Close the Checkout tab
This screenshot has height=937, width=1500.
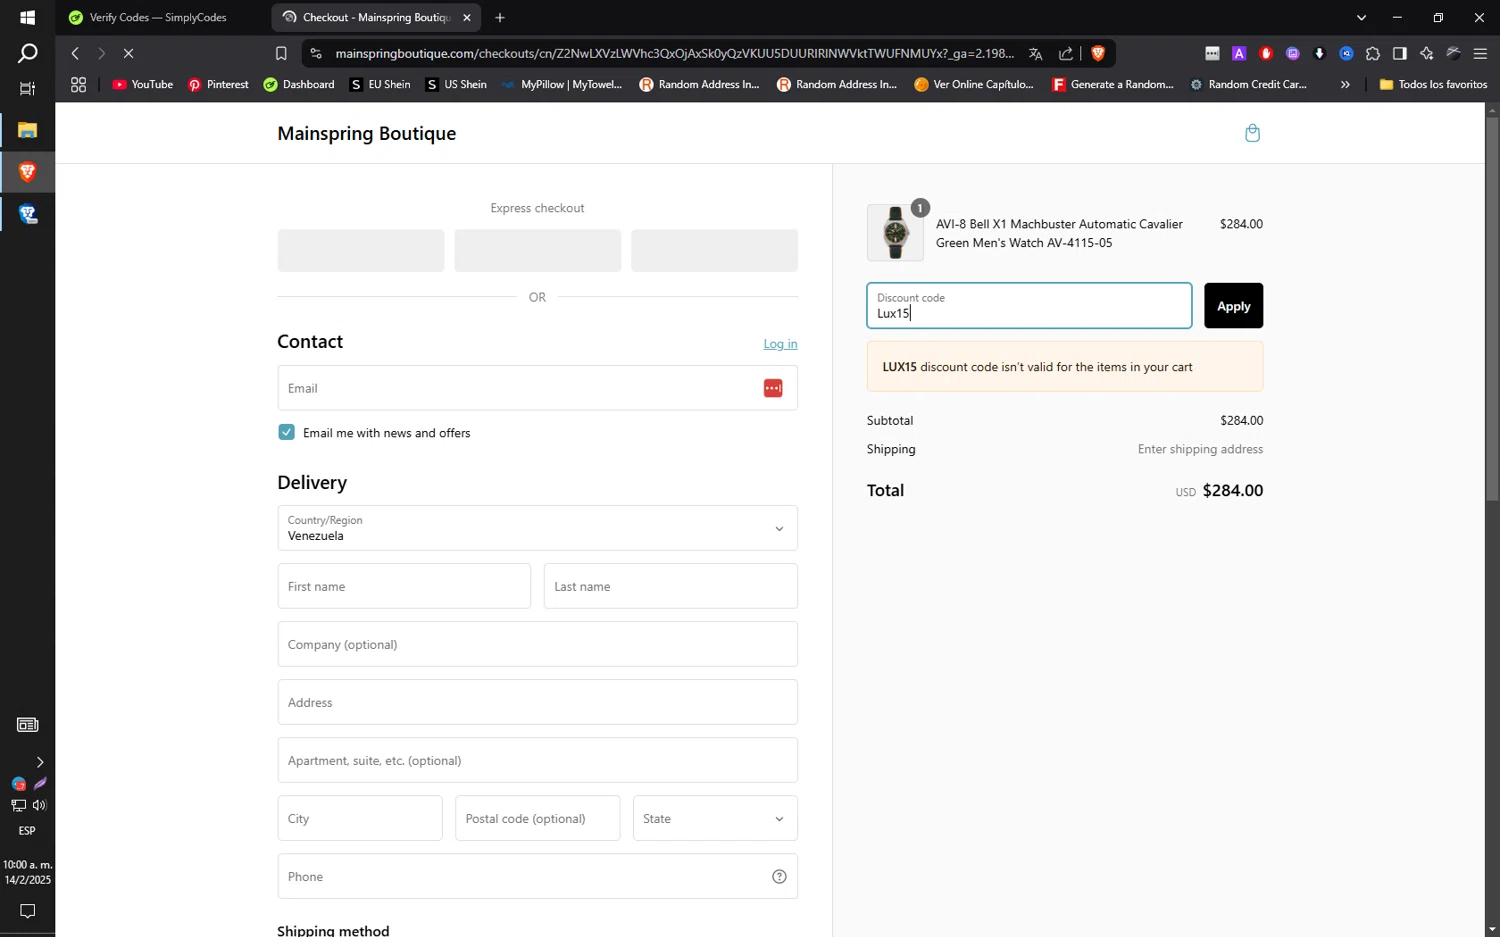(x=466, y=17)
